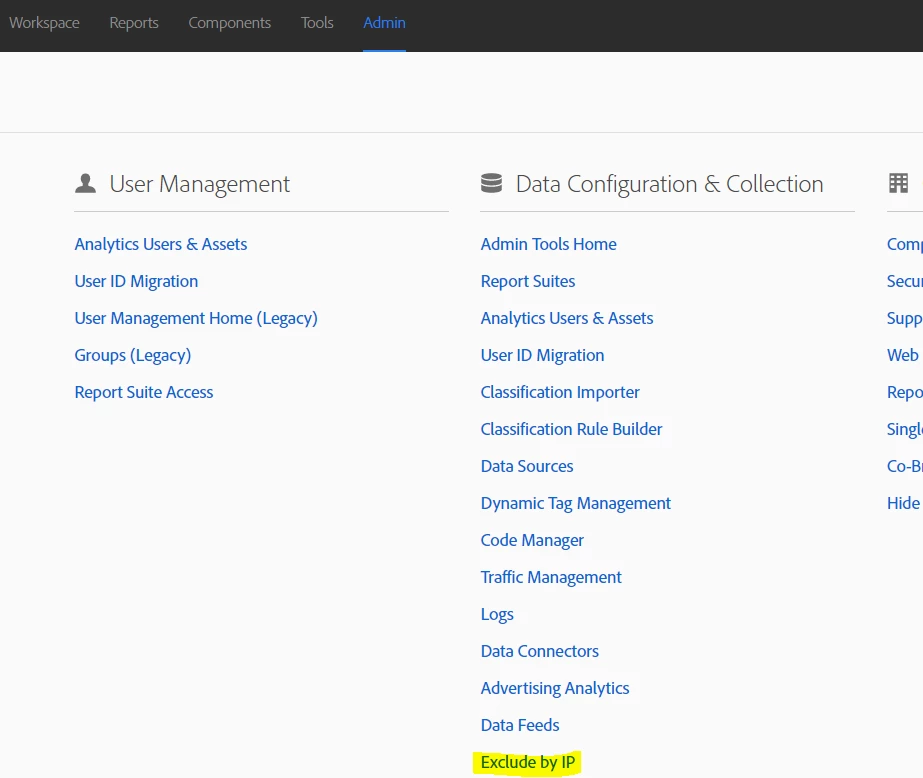Open Data Feeds link

520,725
